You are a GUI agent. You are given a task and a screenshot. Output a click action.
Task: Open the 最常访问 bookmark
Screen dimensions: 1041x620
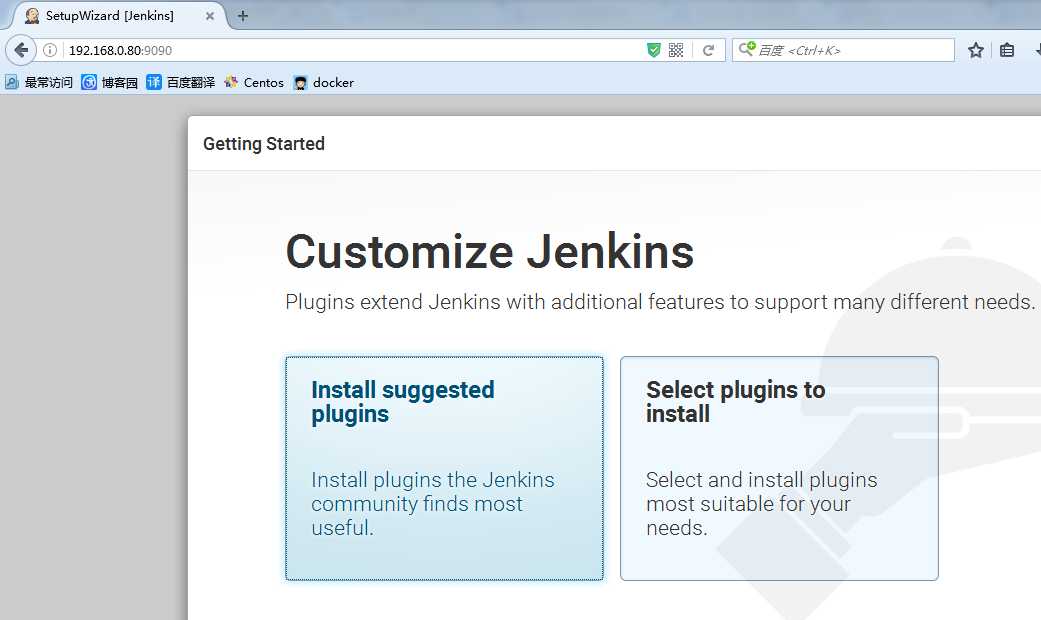coord(39,83)
